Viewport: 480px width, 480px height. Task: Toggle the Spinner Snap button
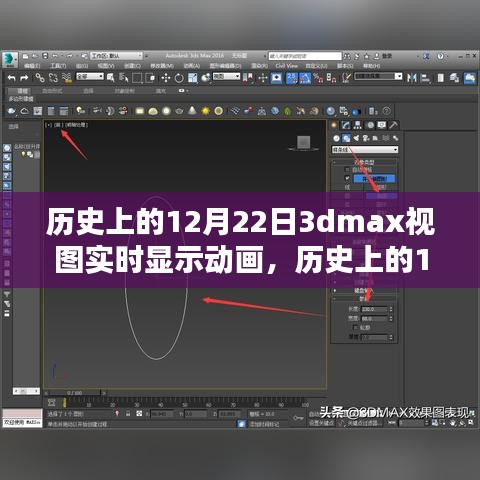331,78
